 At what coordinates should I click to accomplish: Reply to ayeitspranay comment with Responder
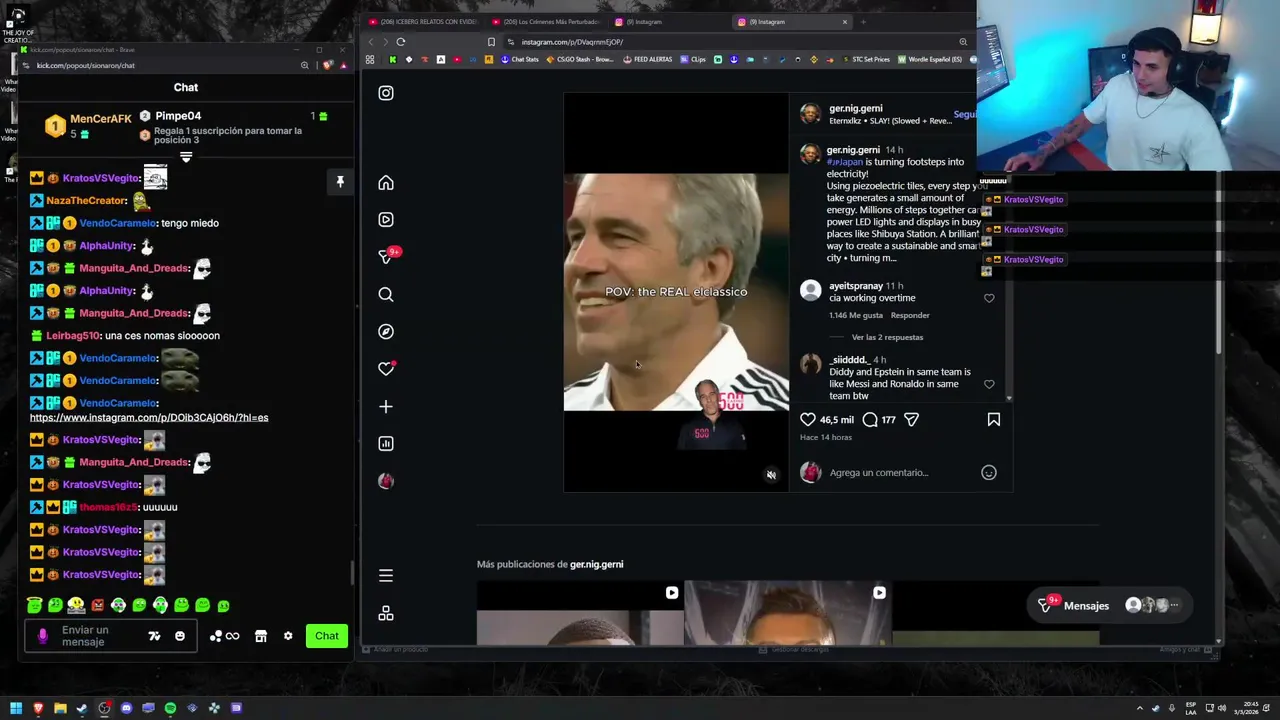click(x=910, y=316)
